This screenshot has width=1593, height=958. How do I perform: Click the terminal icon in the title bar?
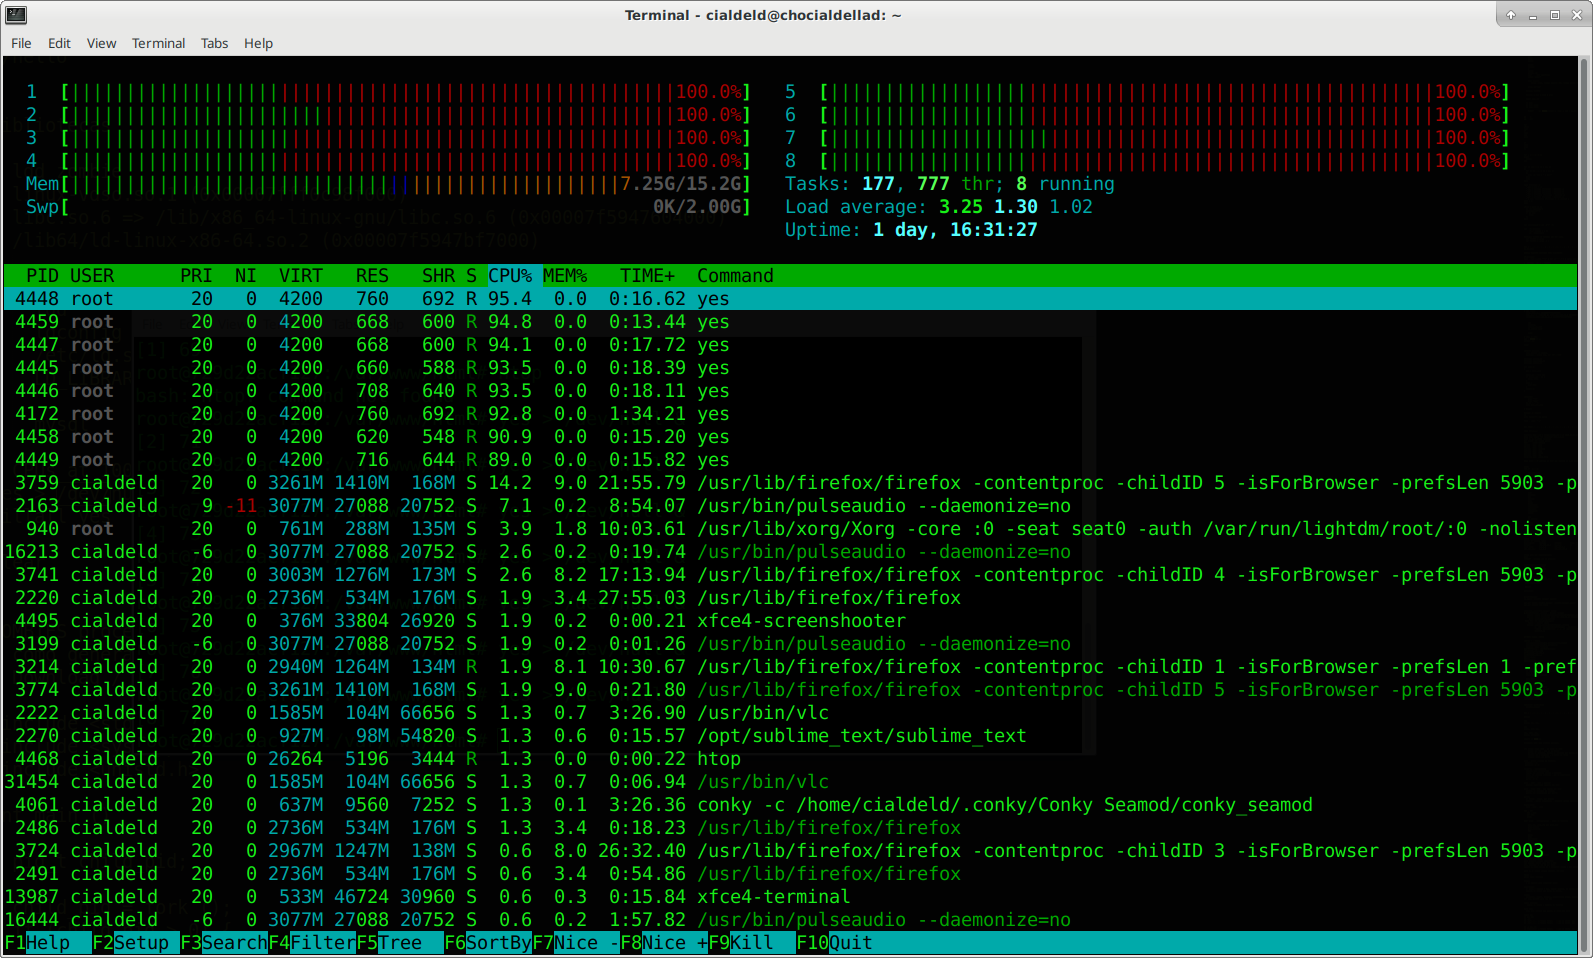tap(16, 15)
